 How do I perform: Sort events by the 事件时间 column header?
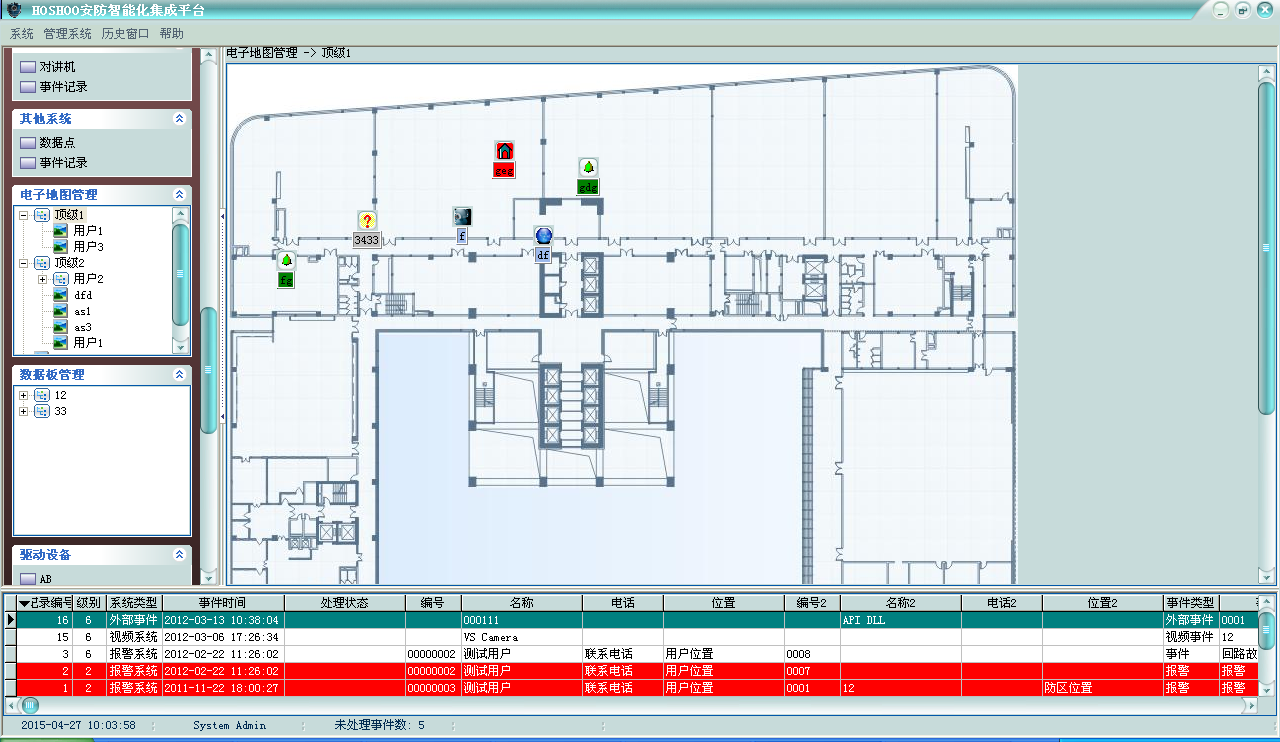[x=222, y=603]
